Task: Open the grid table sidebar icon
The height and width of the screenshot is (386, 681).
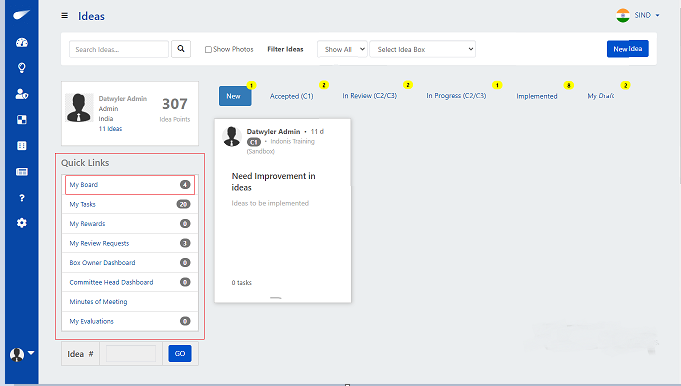Action: pyautogui.click(x=22, y=145)
